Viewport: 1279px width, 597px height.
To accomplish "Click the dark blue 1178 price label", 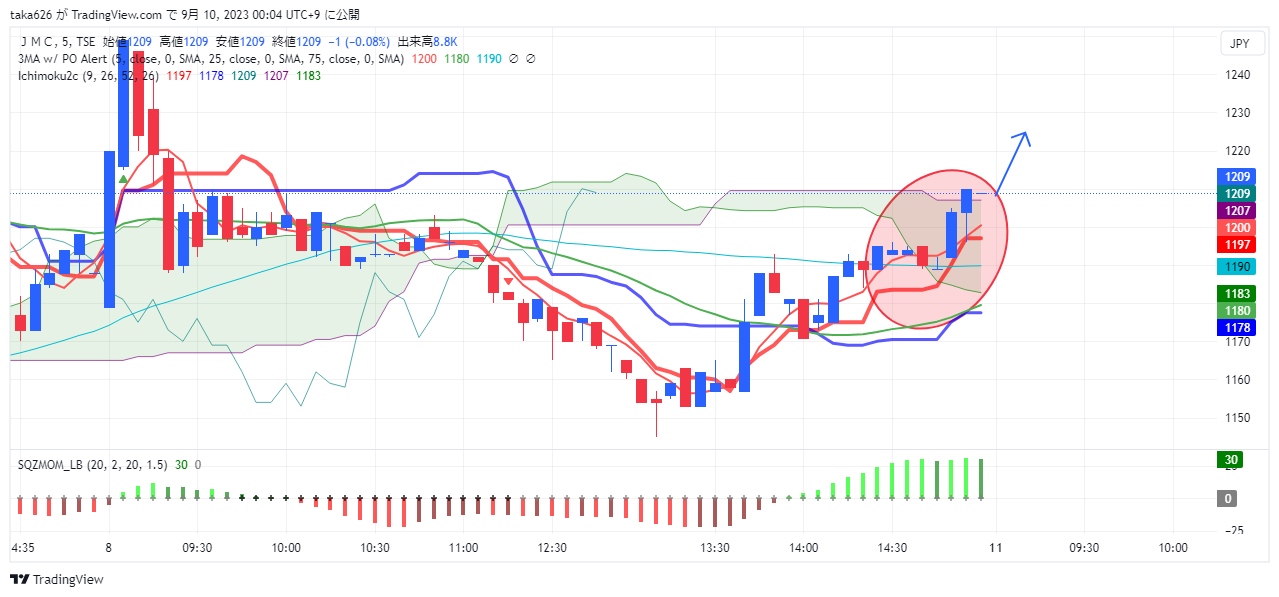I will [1238, 327].
